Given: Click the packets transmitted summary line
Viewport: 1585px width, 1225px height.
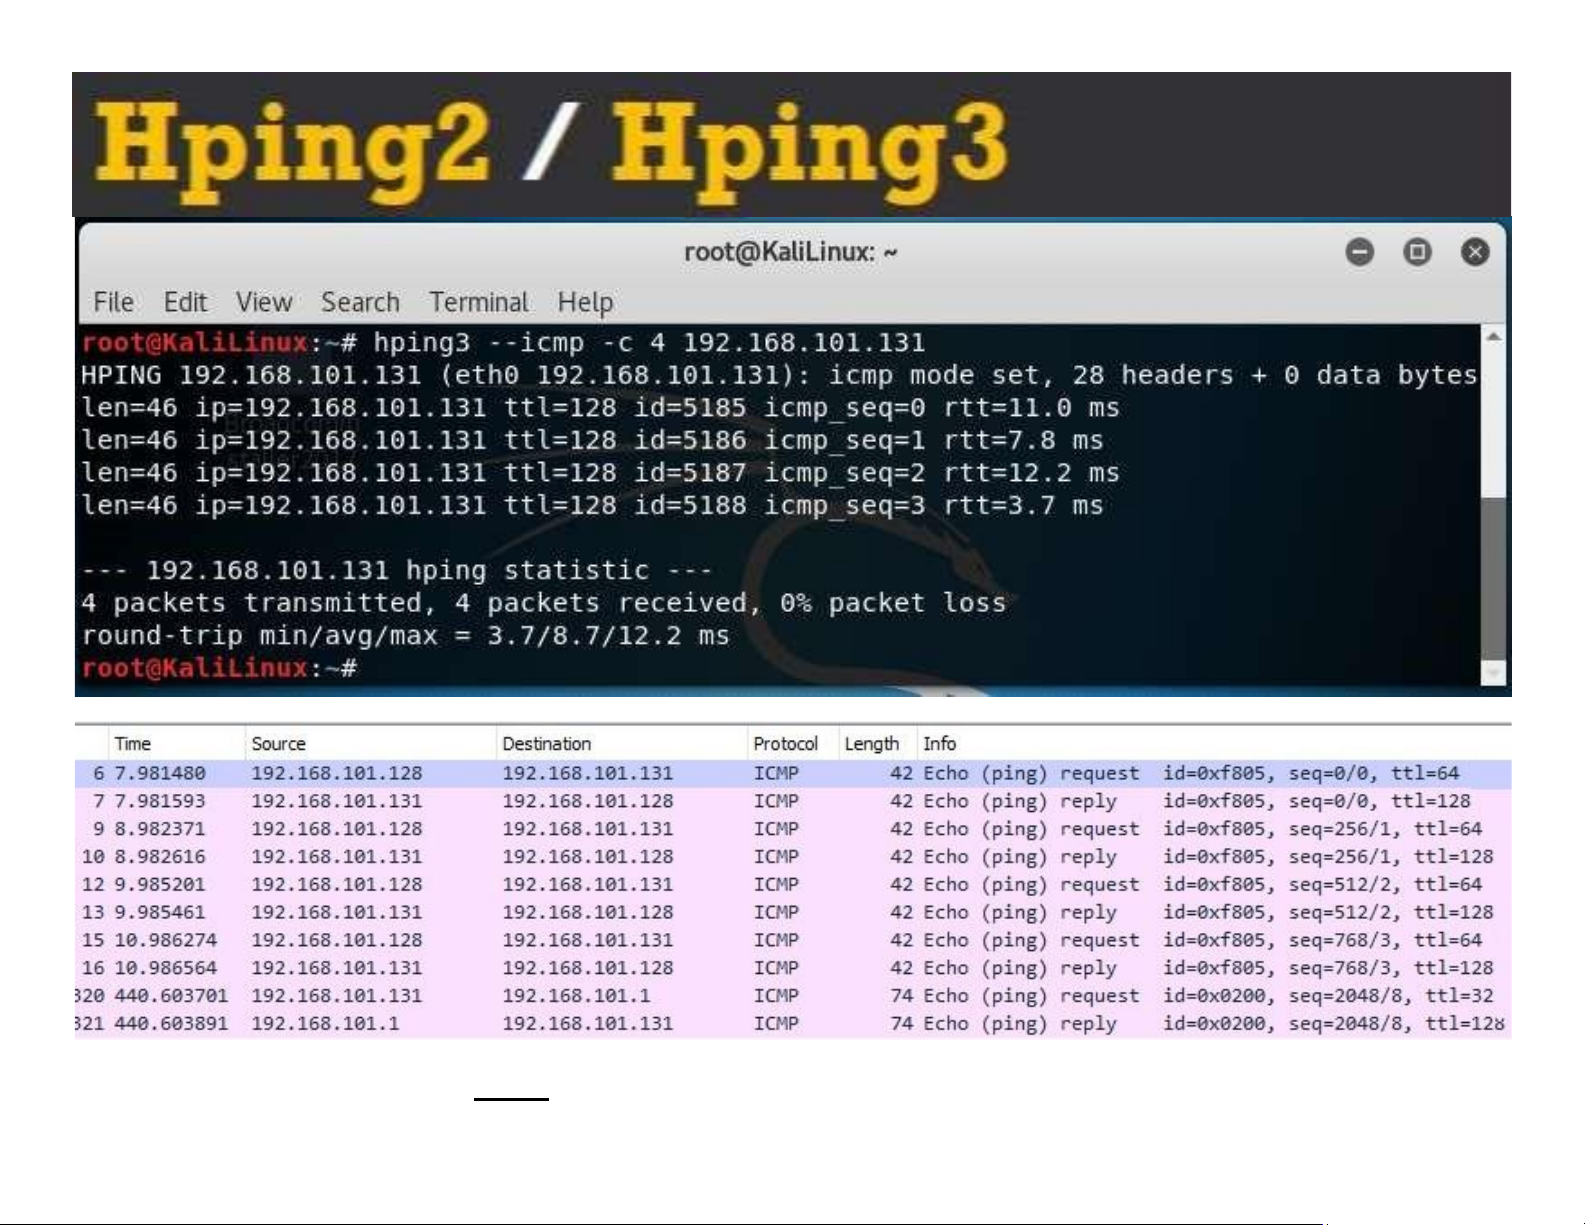Looking at the screenshot, I should 543,603.
